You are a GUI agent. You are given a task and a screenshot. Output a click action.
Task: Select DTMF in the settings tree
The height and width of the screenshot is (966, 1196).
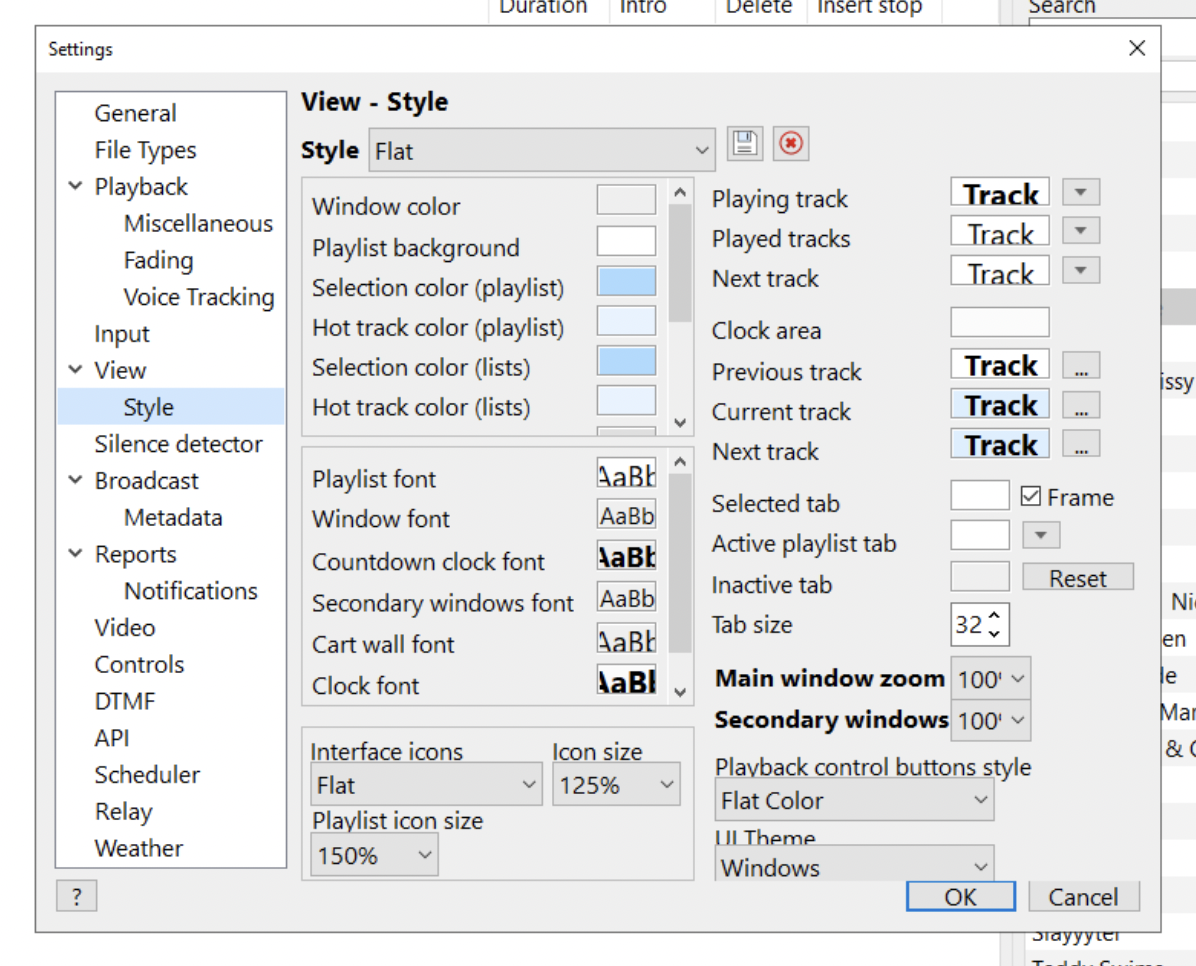tap(124, 700)
